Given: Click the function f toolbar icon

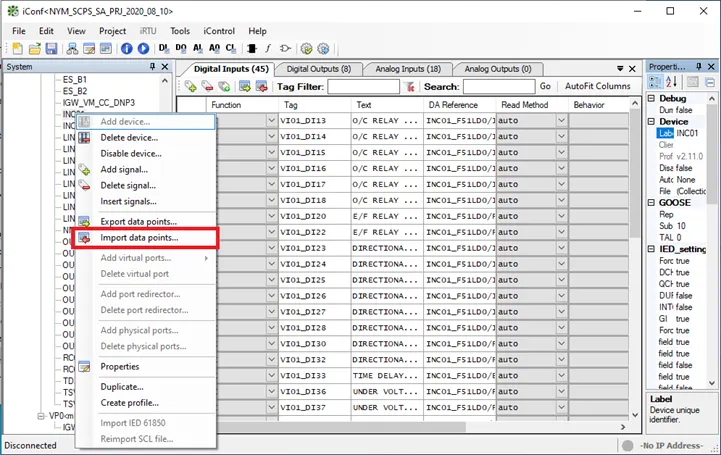Looking at the screenshot, I should click(268, 48).
